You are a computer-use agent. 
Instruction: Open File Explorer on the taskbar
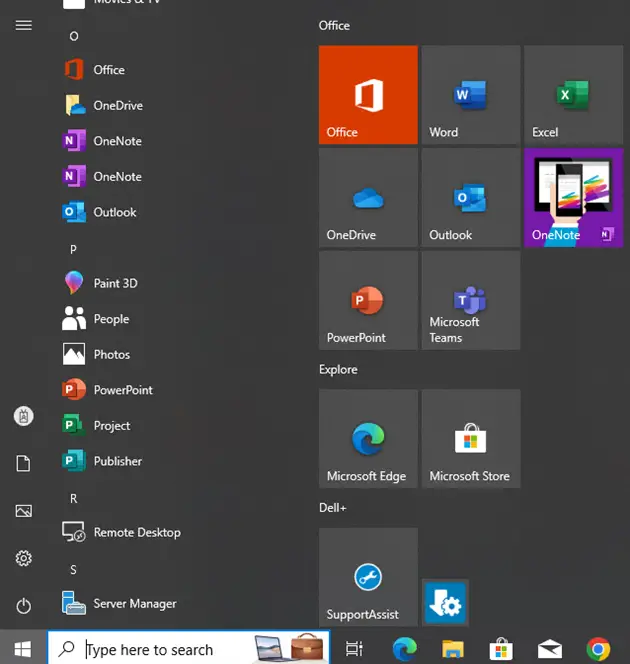(453, 648)
